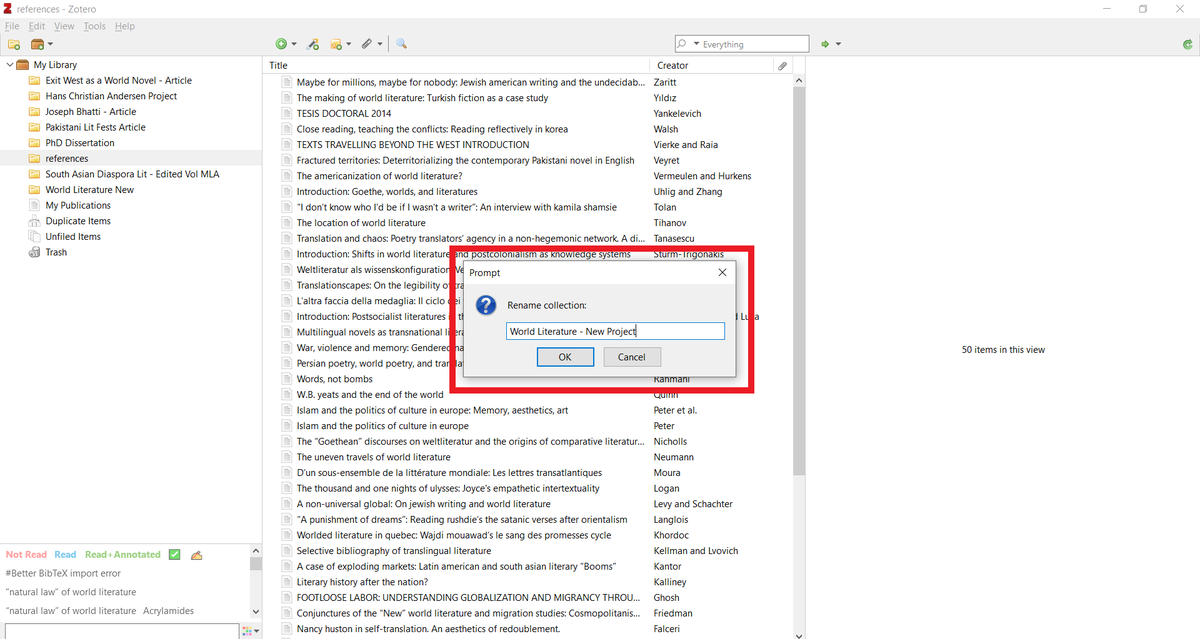Select the World Literature New collection
The width and height of the screenshot is (1200, 639).
tap(89, 190)
